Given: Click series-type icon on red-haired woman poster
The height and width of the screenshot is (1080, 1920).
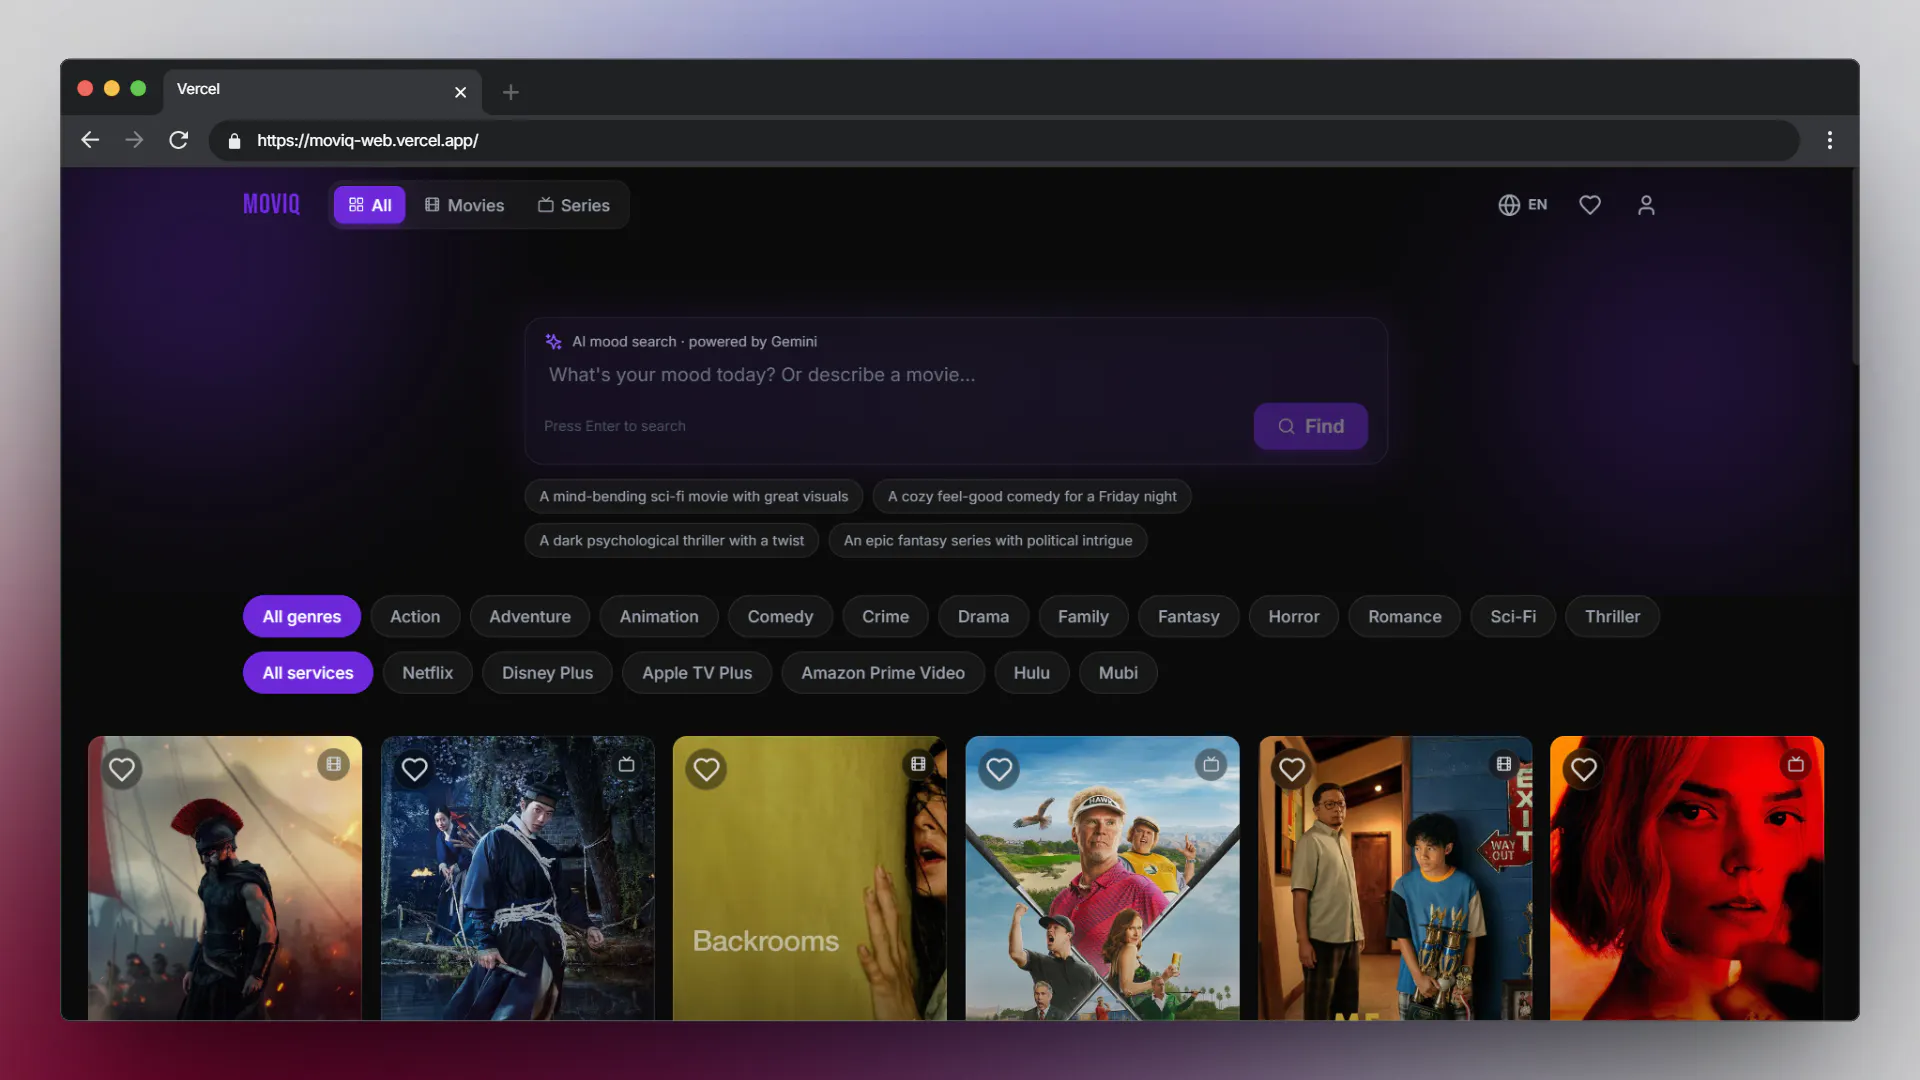Looking at the screenshot, I should click(x=1796, y=764).
